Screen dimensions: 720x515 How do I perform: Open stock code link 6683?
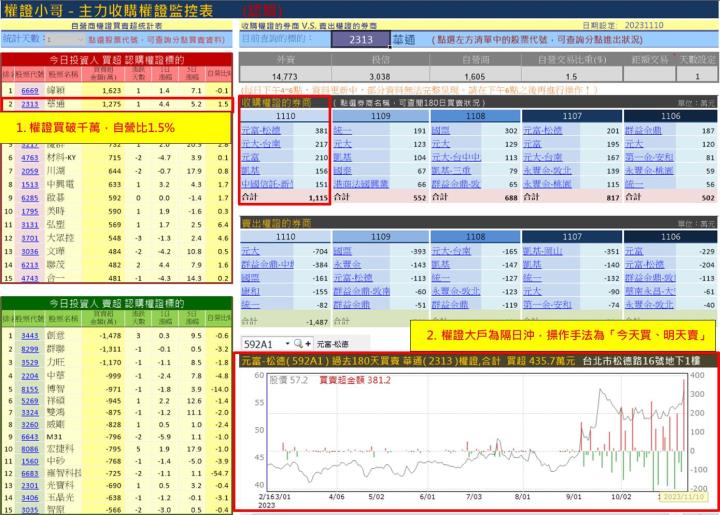pos(30,473)
